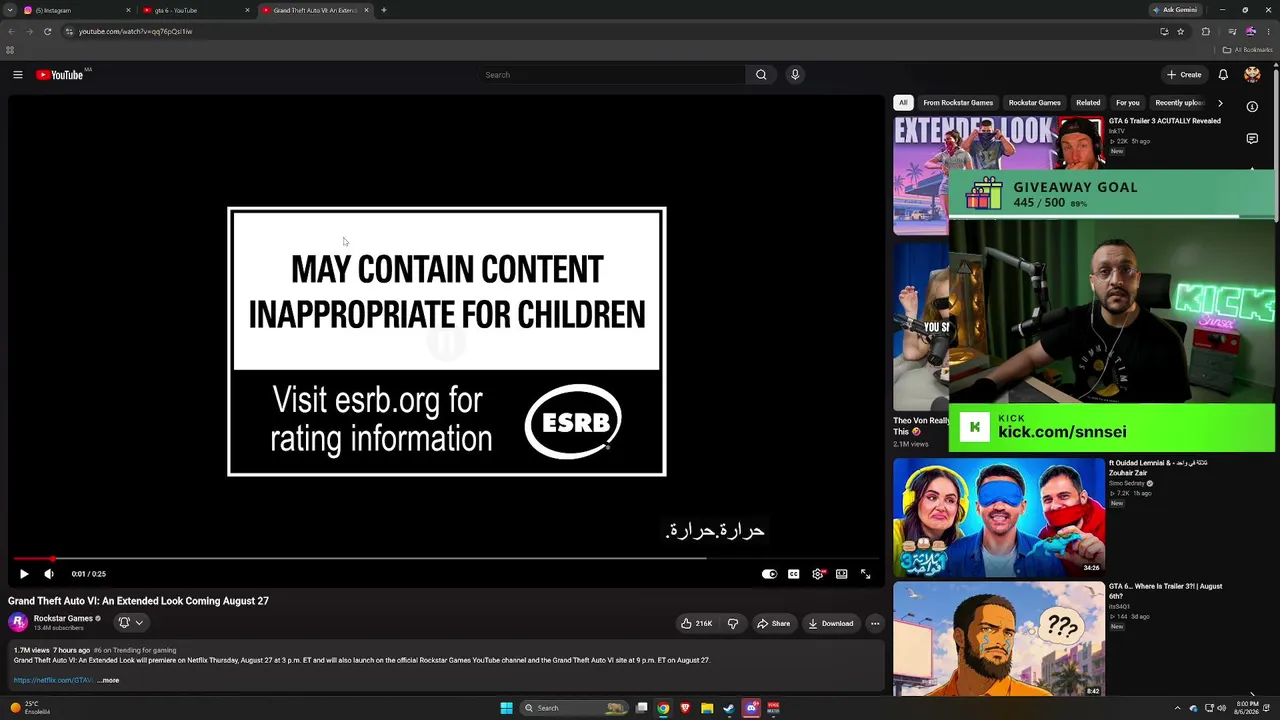Select the For you filter chip

click(1128, 103)
